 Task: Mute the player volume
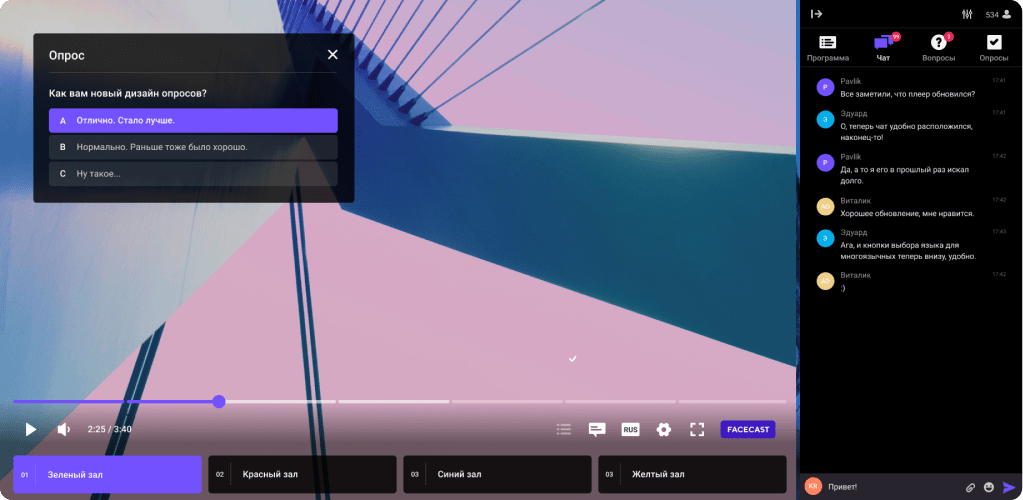click(64, 429)
